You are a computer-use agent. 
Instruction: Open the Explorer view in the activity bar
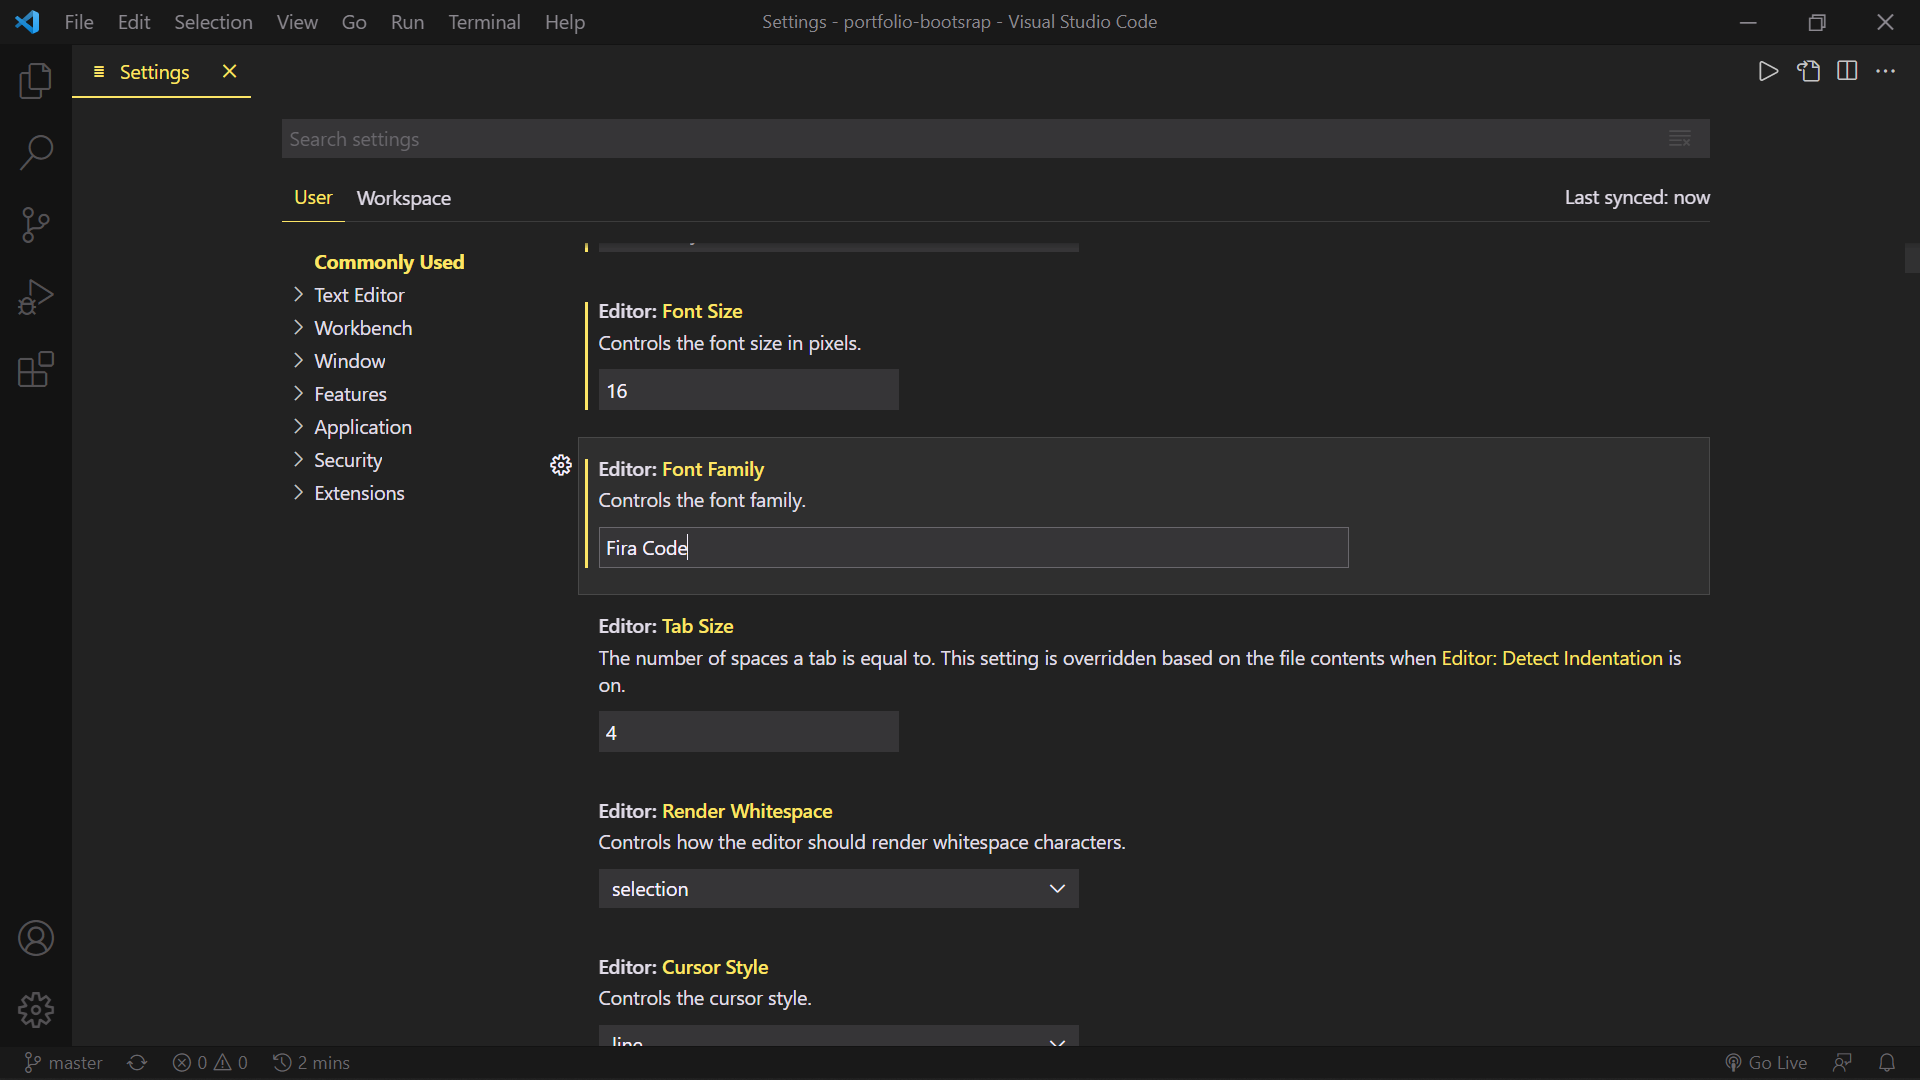coord(36,81)
